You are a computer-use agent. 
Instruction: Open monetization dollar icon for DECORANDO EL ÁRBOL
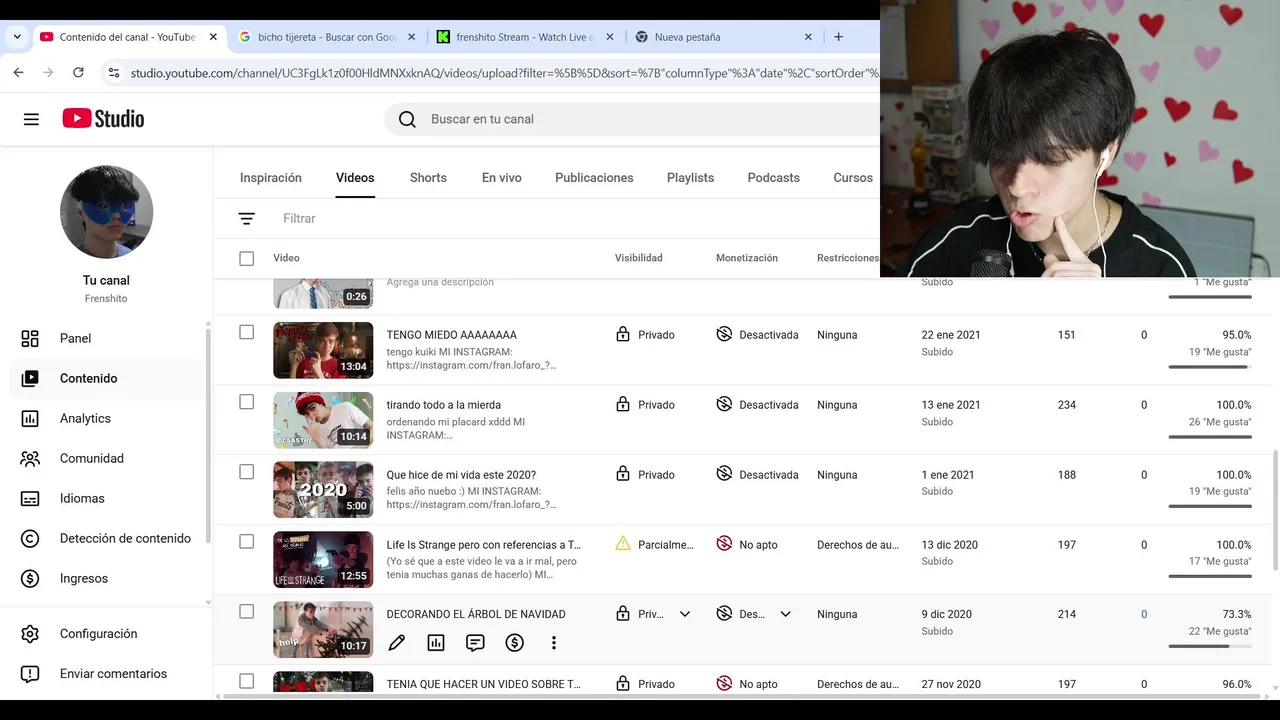point(514,643)
